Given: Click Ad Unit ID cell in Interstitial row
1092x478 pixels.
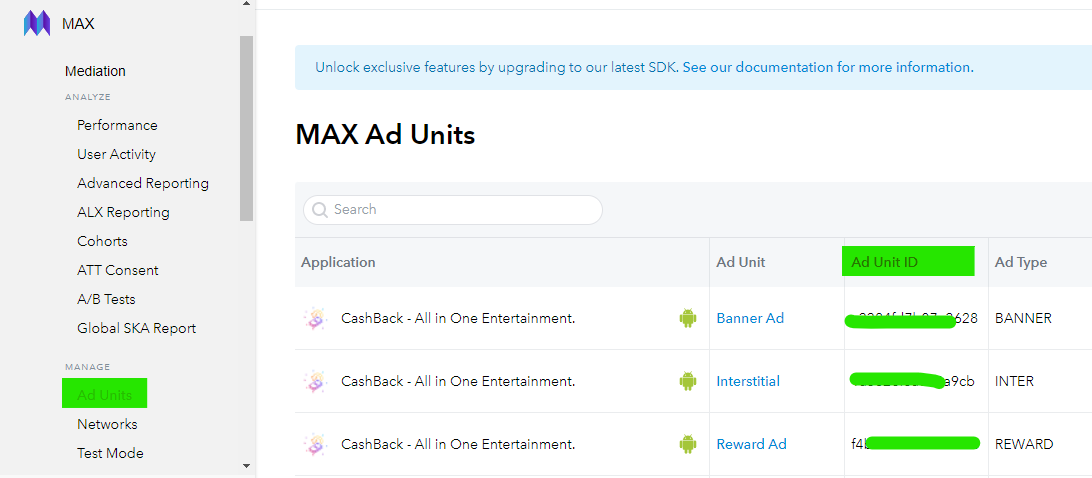Looking at the screenshot, I should click(x=916, y=381).
